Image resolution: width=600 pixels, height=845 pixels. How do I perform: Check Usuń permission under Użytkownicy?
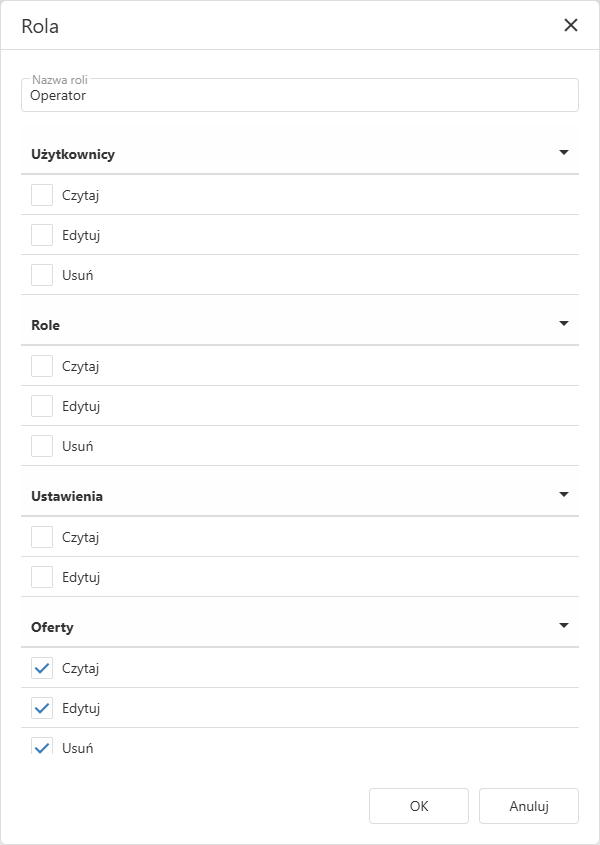(x=42, y=275)
